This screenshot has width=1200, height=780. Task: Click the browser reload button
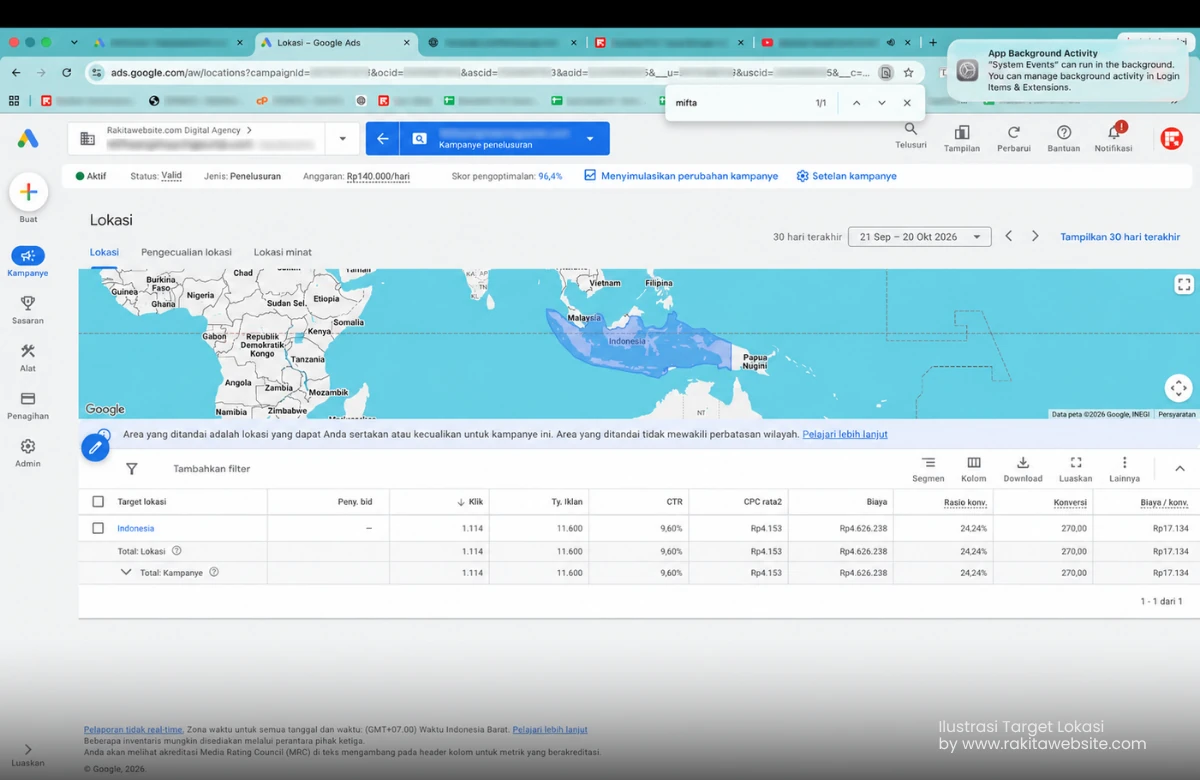tap(66, 72)
